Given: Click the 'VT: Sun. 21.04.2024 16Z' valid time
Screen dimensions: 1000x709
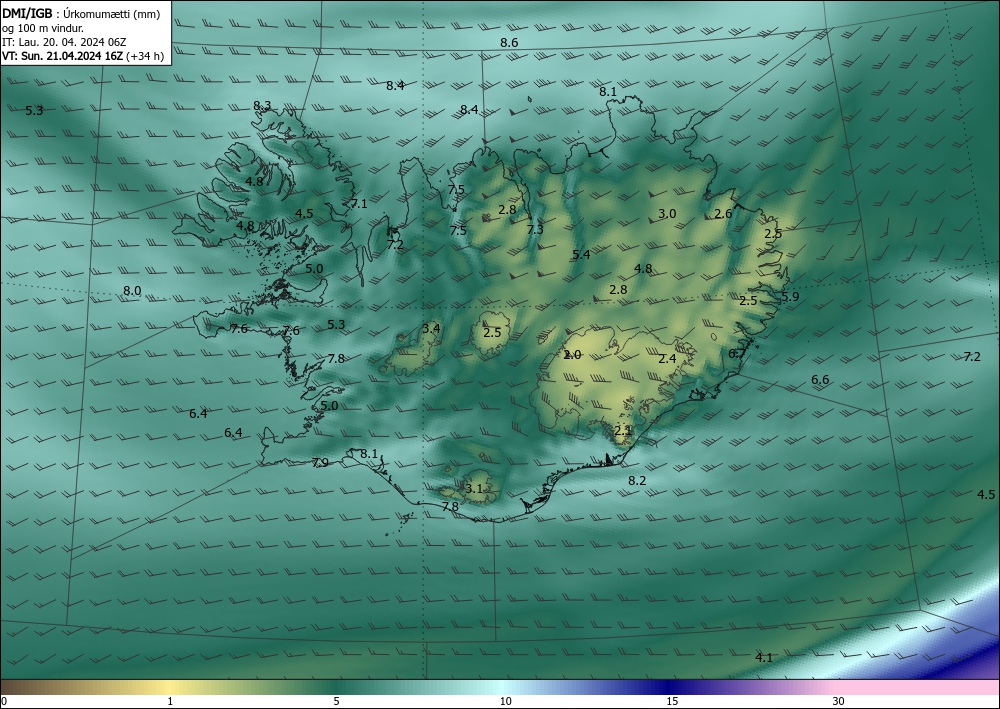Looking at the screenshot, I should 62,56.
